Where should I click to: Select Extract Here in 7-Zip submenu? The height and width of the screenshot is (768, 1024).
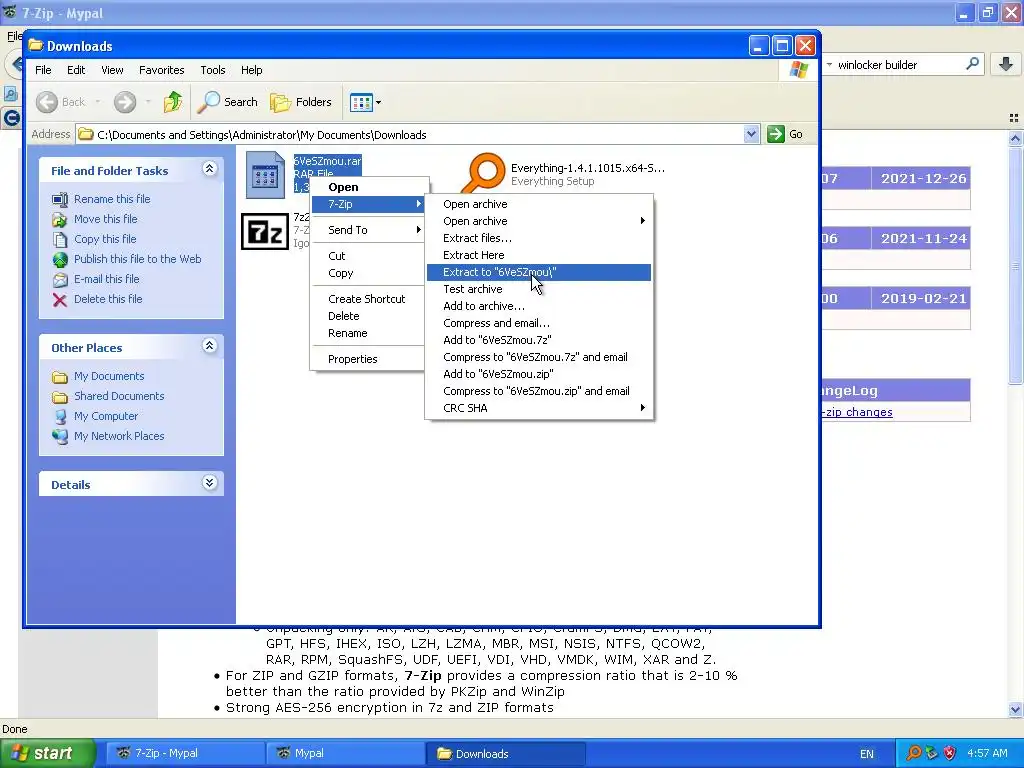tap(539, 255)
